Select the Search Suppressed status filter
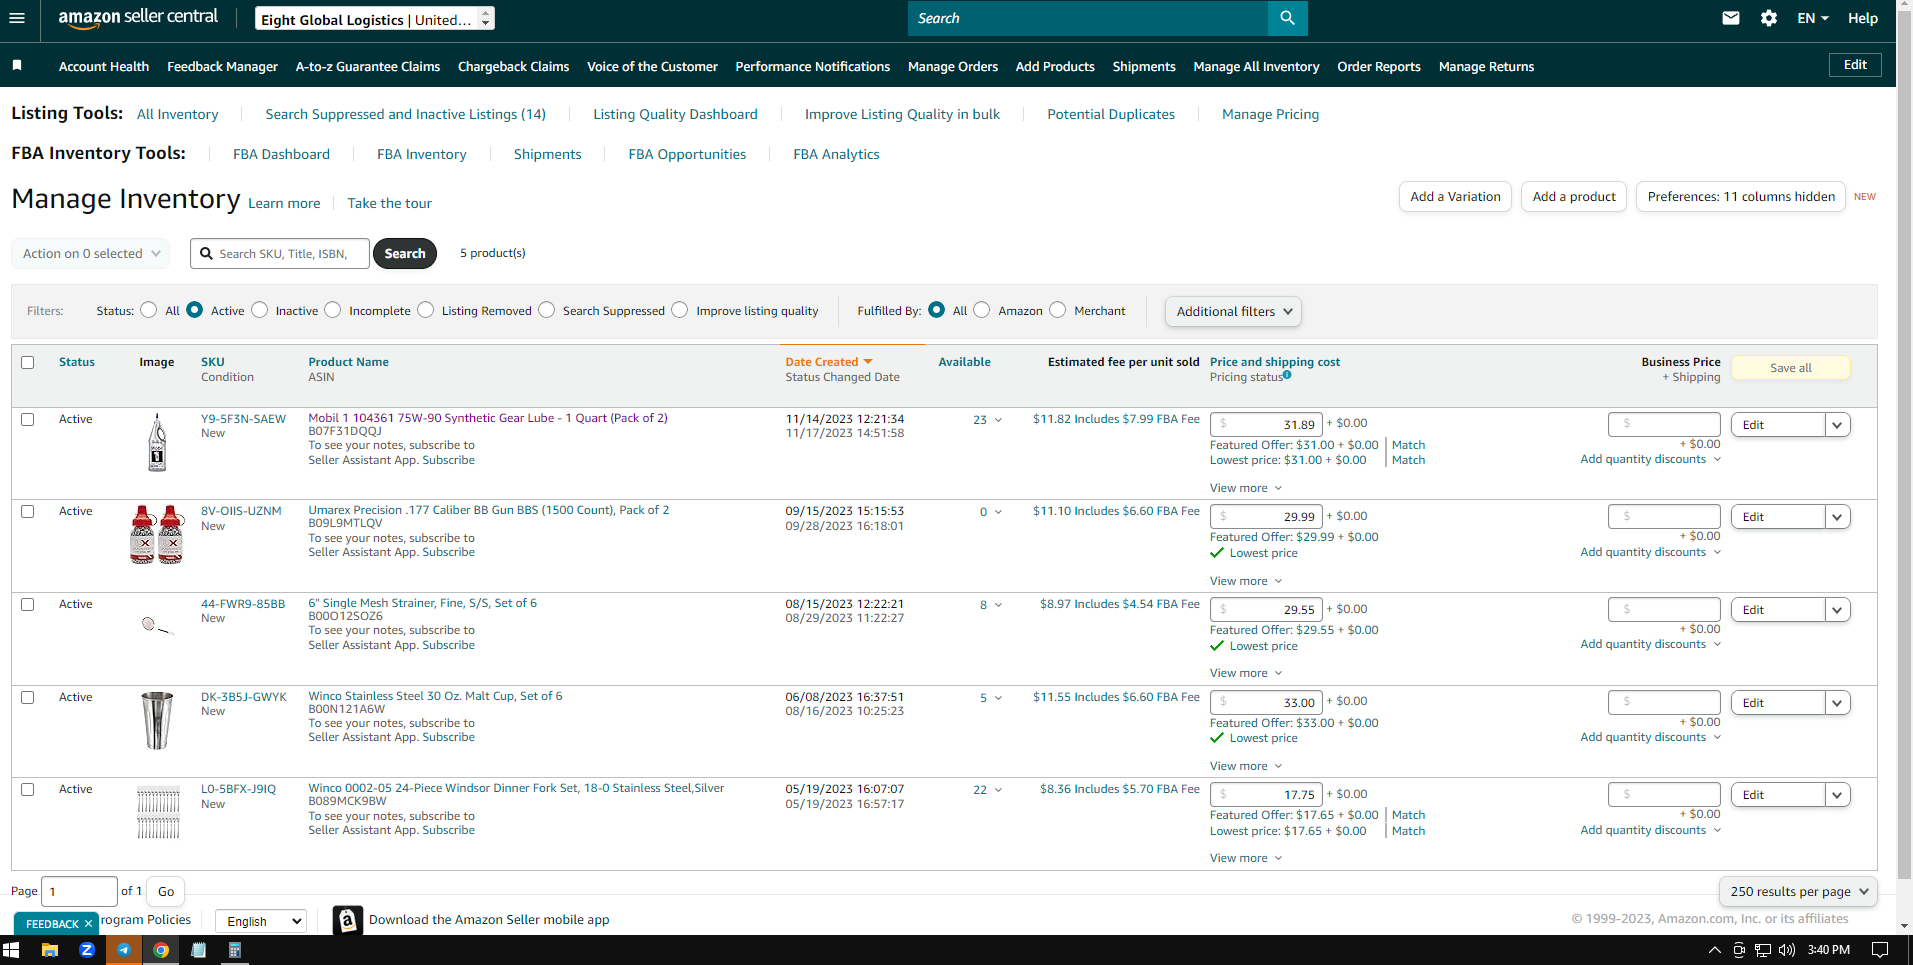 tap(547, 310)
